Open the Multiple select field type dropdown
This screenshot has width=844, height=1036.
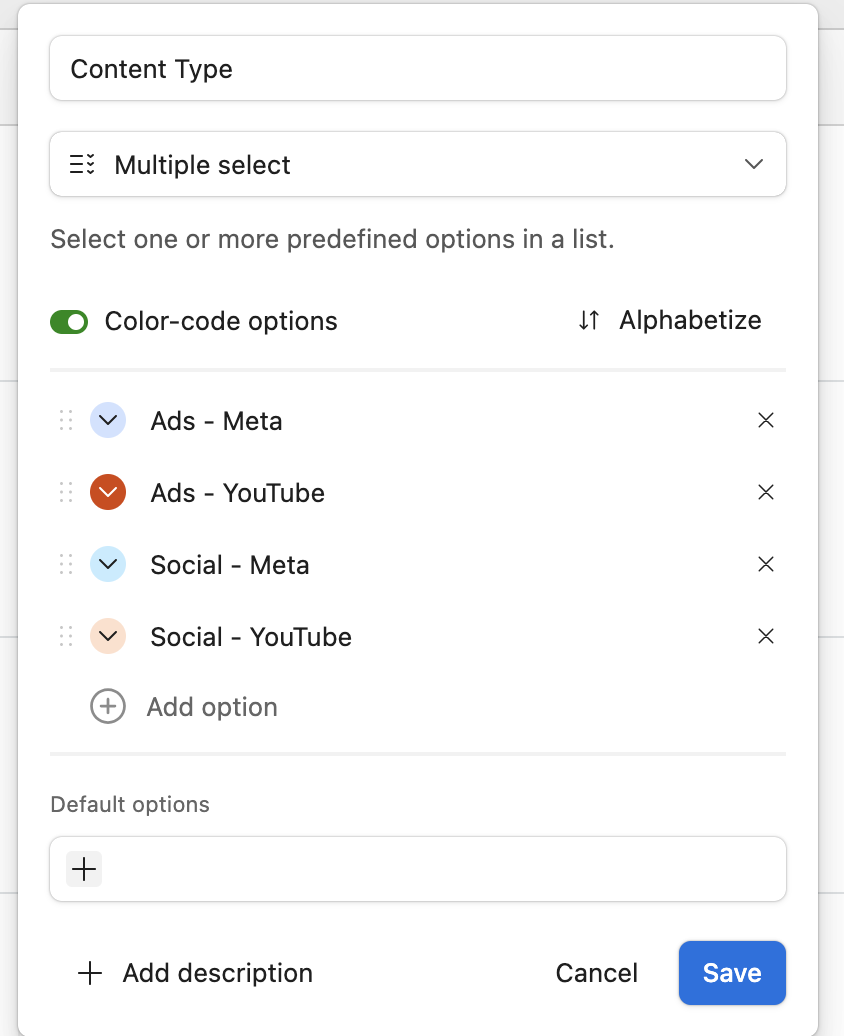(418, 165)
